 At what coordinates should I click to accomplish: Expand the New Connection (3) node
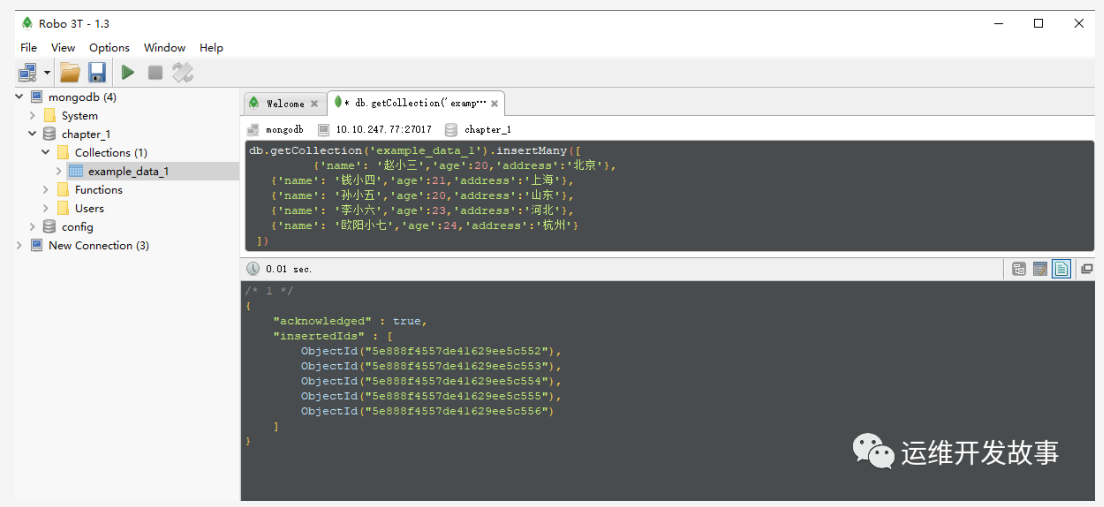click(x=19, y=245)
